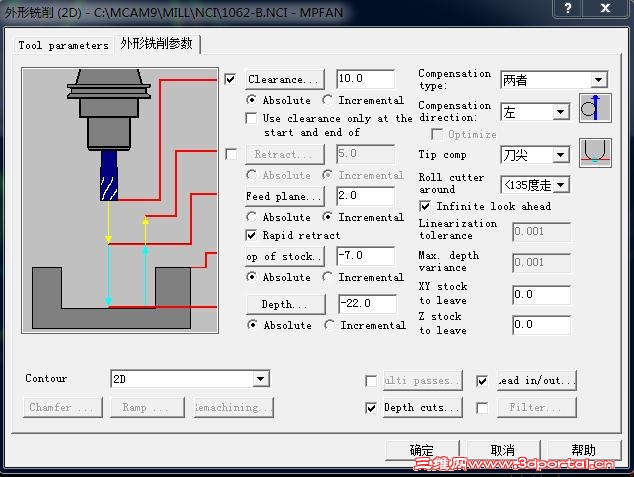Select Absolute for Depth
The width and height of the screenshot is (634, 477).
pyautogui.click(x=252, y=325)
